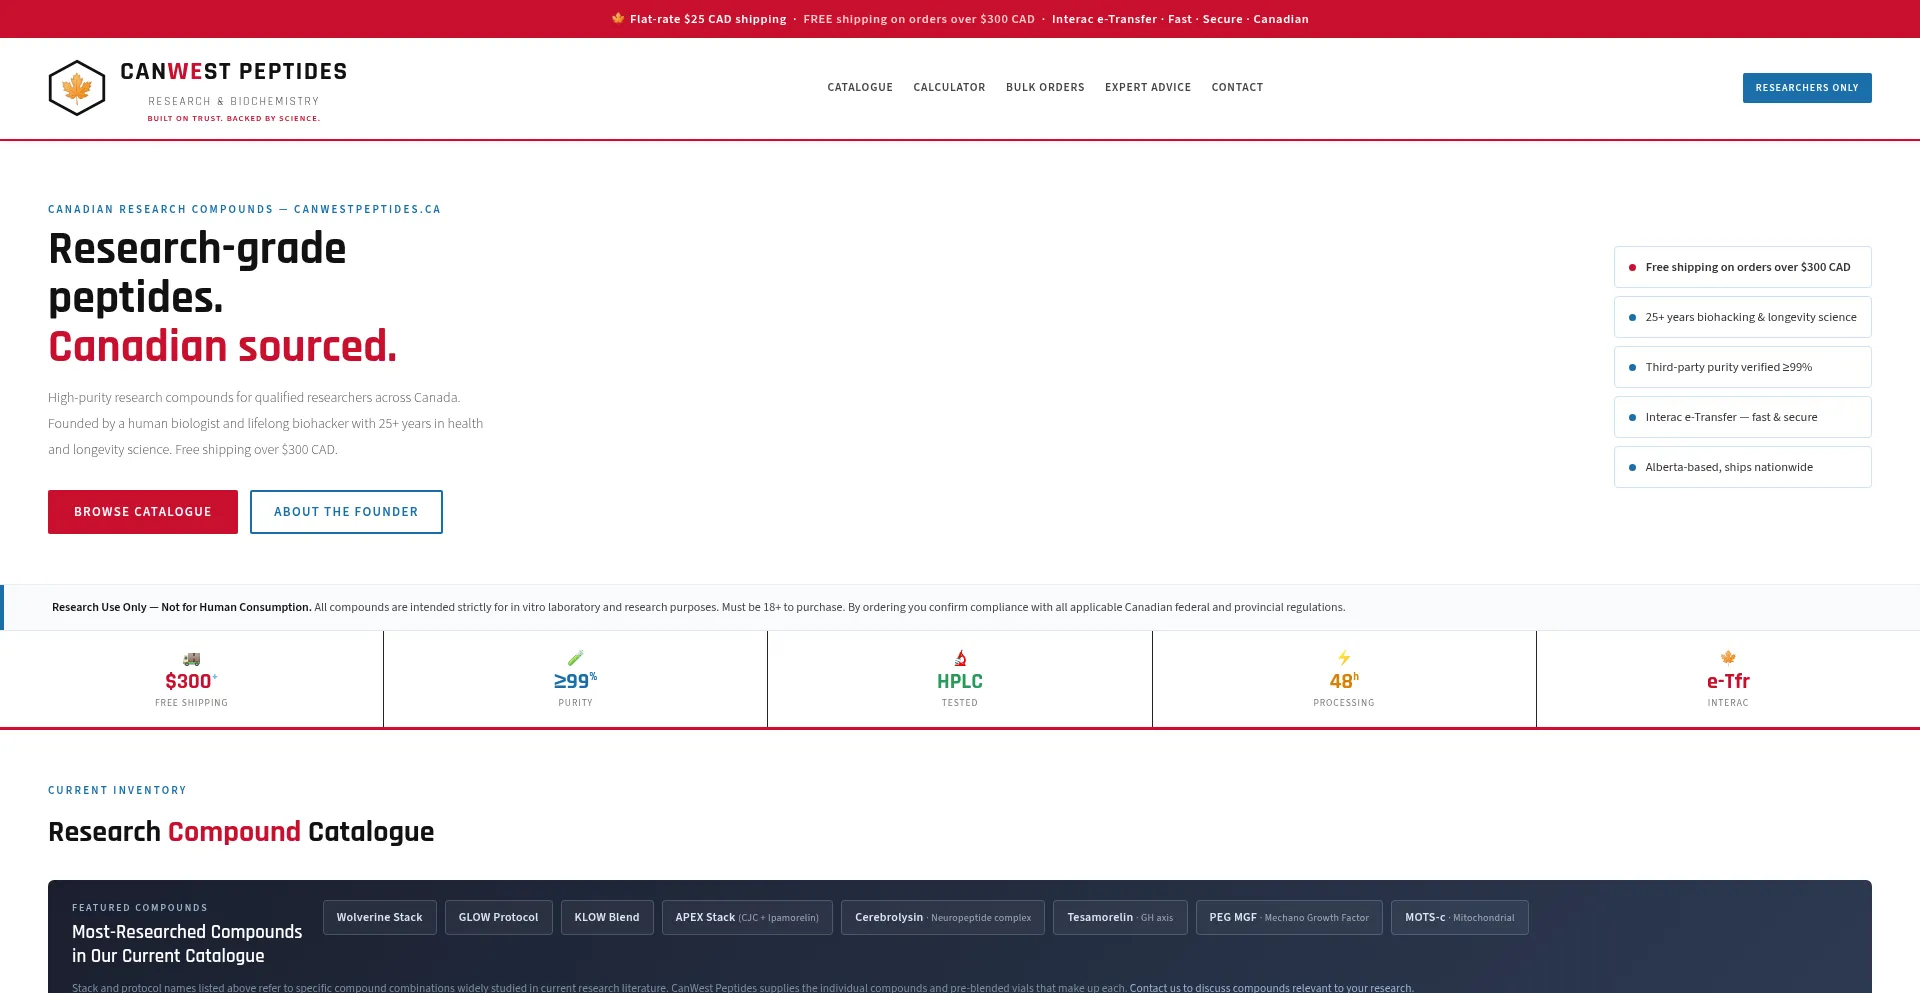Viewport: 1920px width, 993px height.
Task: Click the $300 Free Shipping stat
Action: 192,679
